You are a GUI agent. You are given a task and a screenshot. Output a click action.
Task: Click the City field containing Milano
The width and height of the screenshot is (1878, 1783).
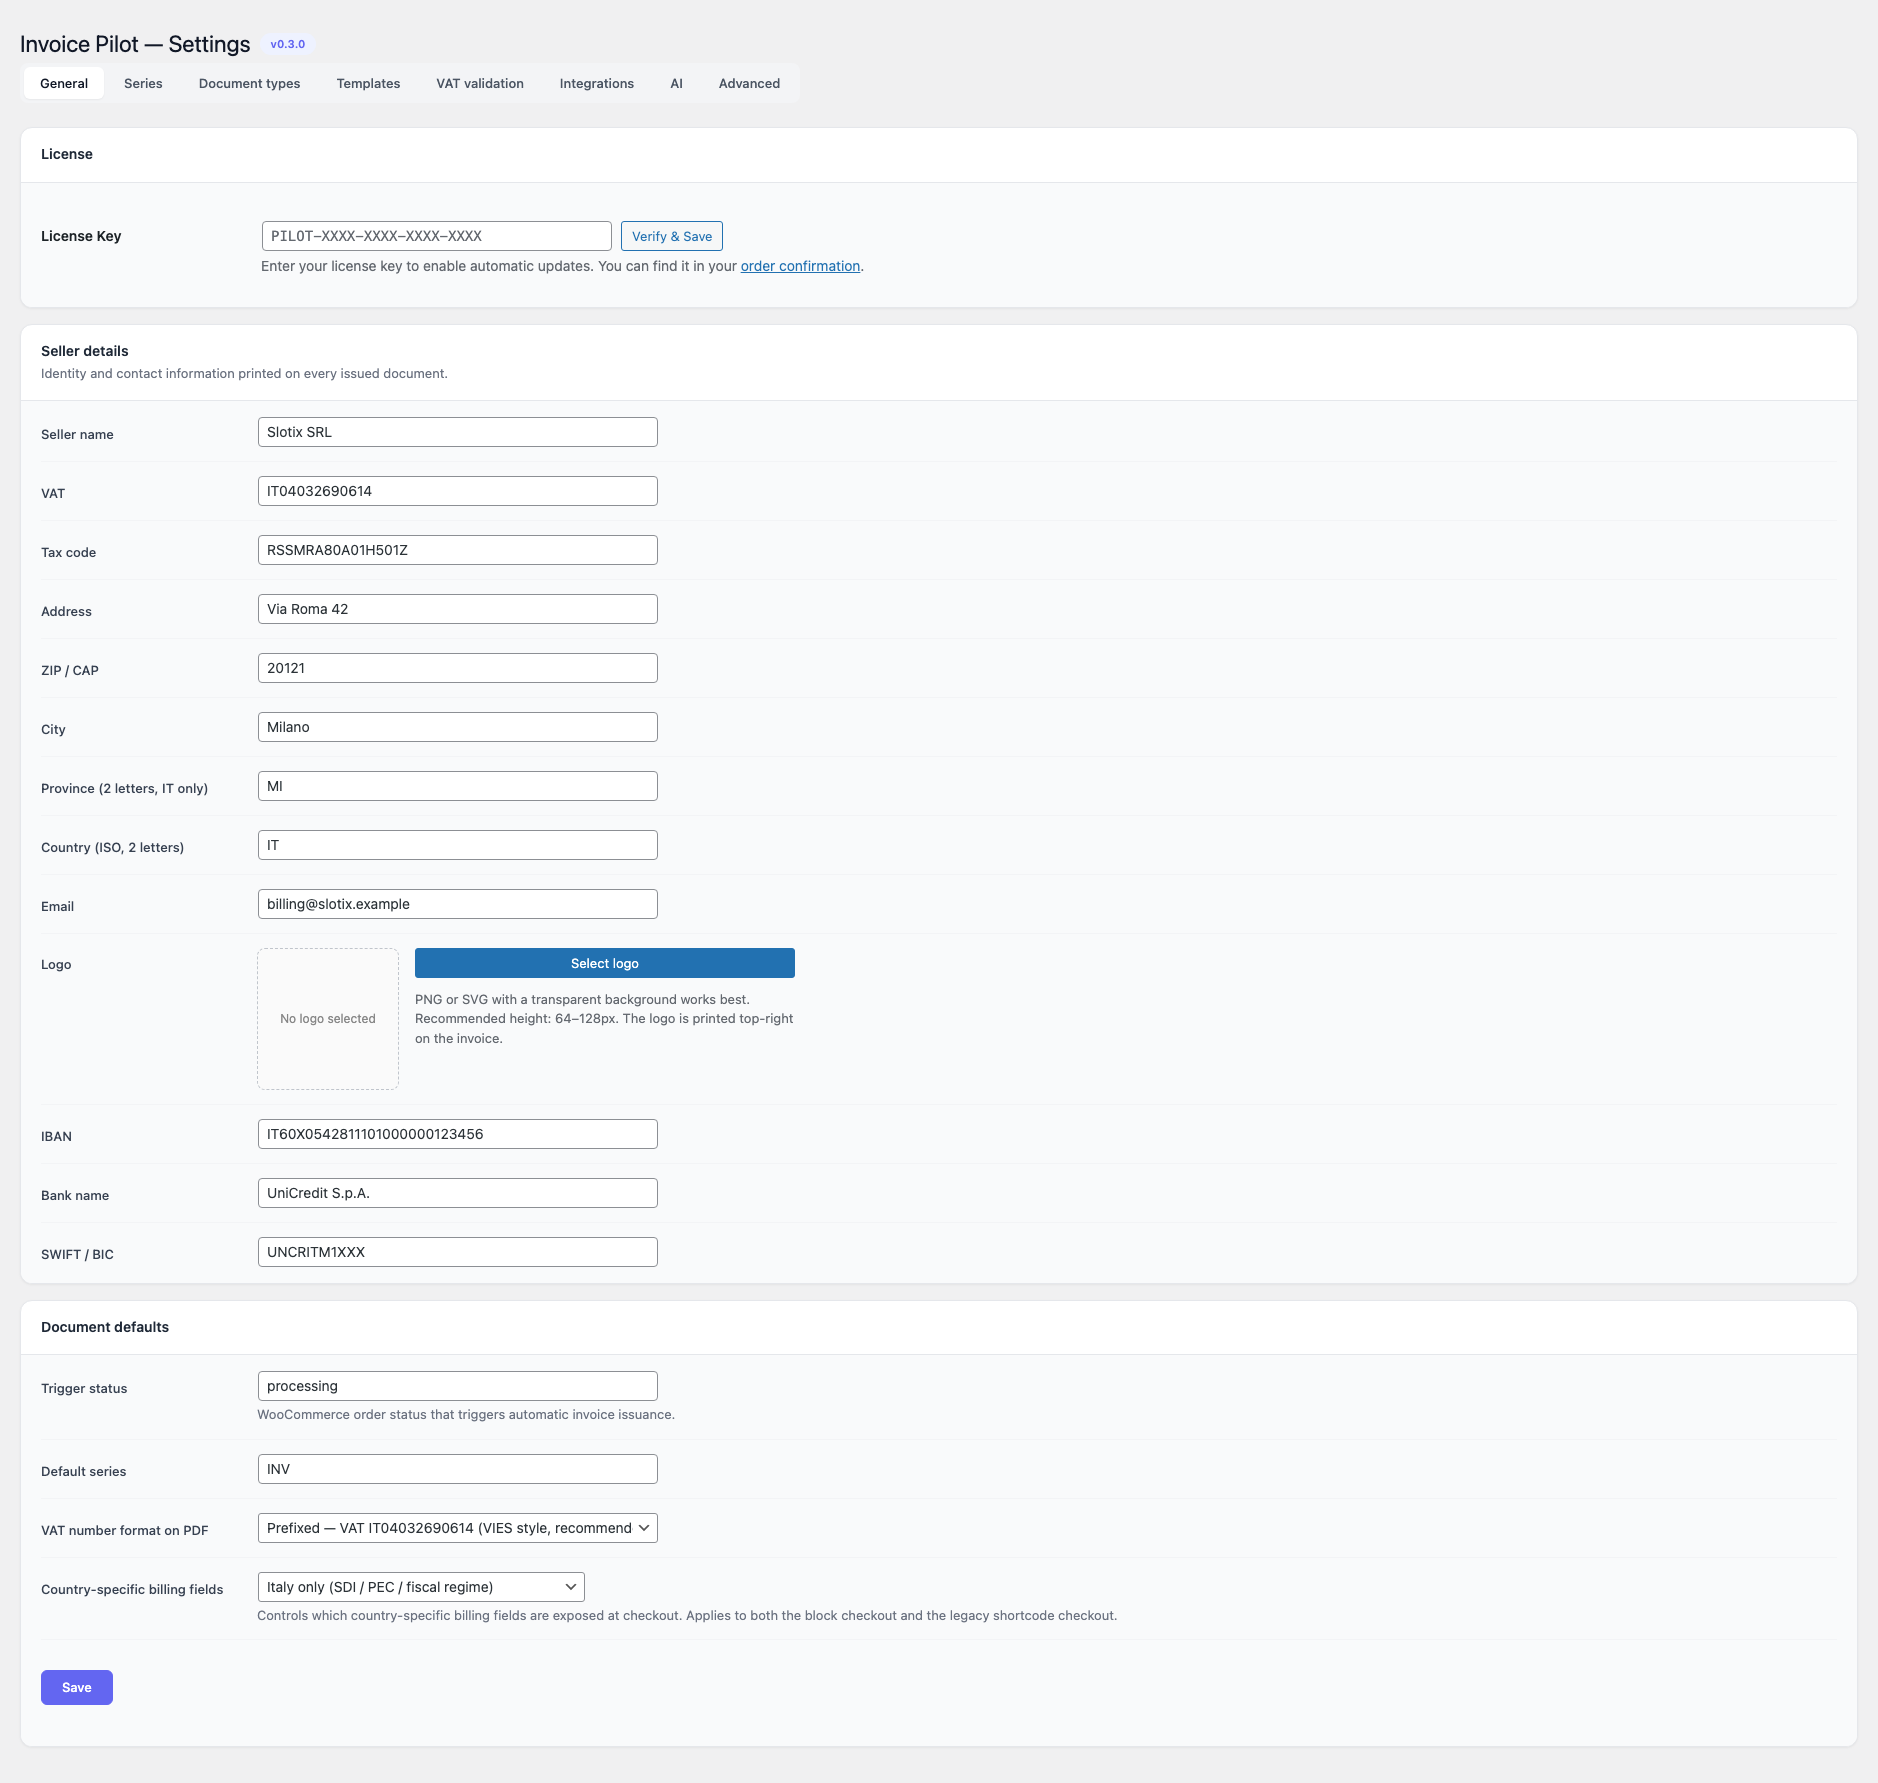458,727
